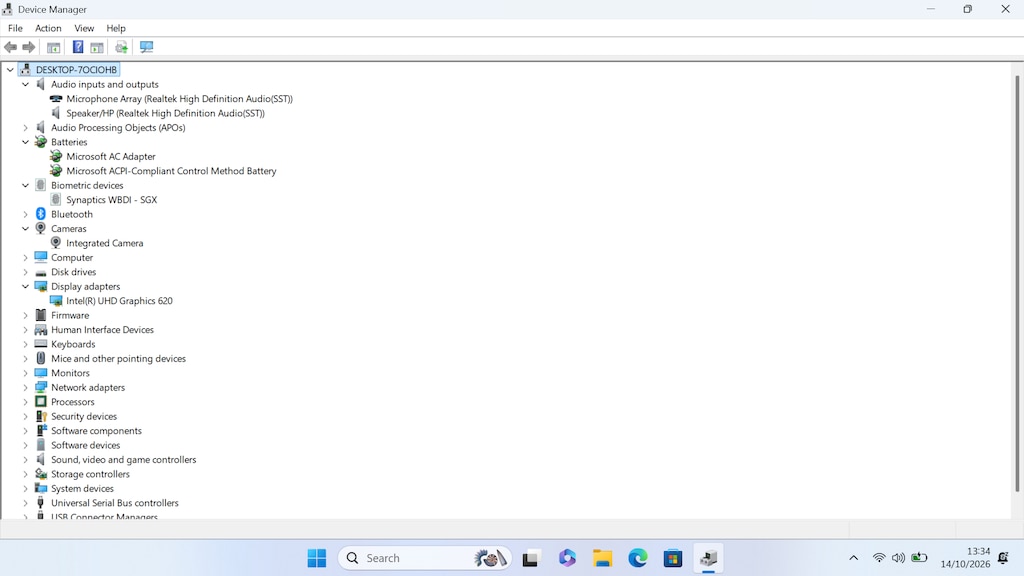This screenshot has height=576, width=1024.
Task: Select the Software components label
Action: pos(96,430)
